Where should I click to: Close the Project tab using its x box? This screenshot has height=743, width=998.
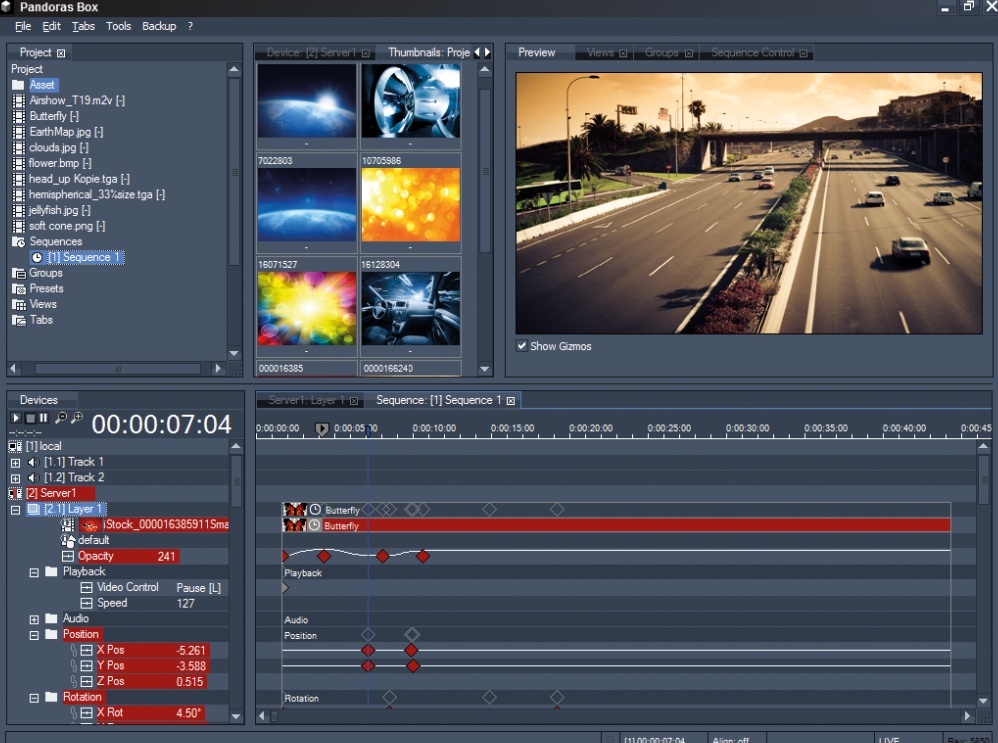tap(61, 53)
